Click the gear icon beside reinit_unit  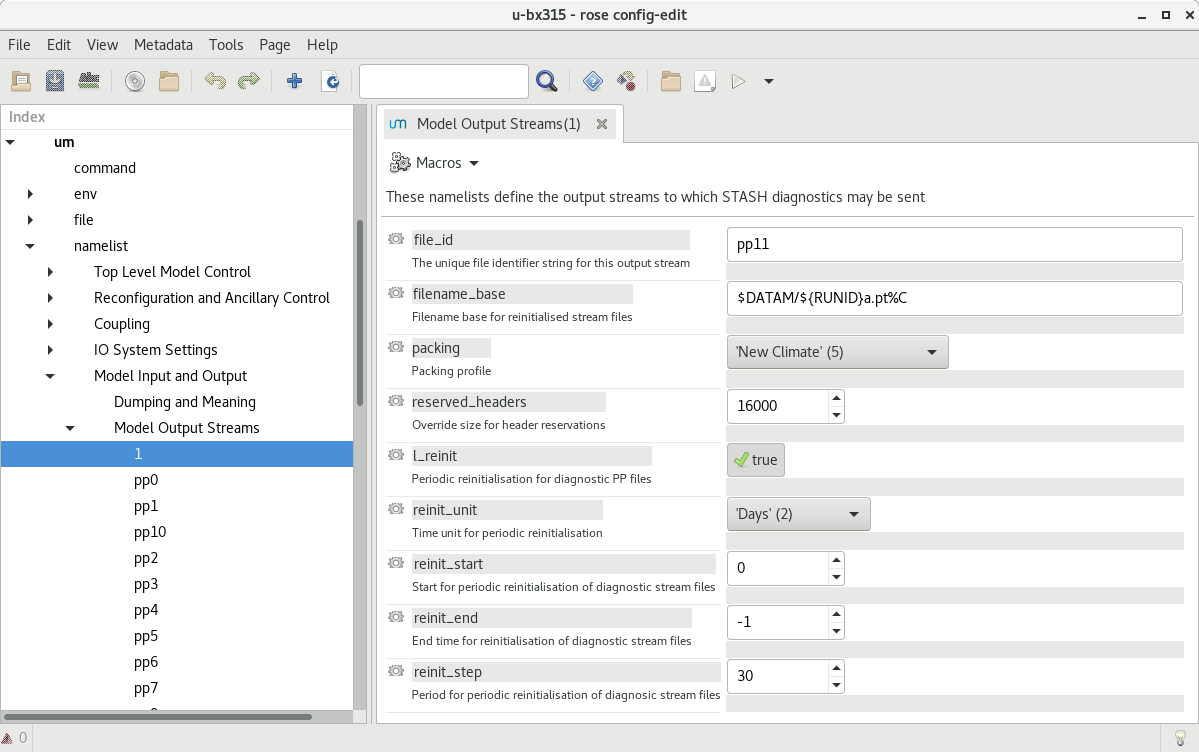click(x=395, y=510)
